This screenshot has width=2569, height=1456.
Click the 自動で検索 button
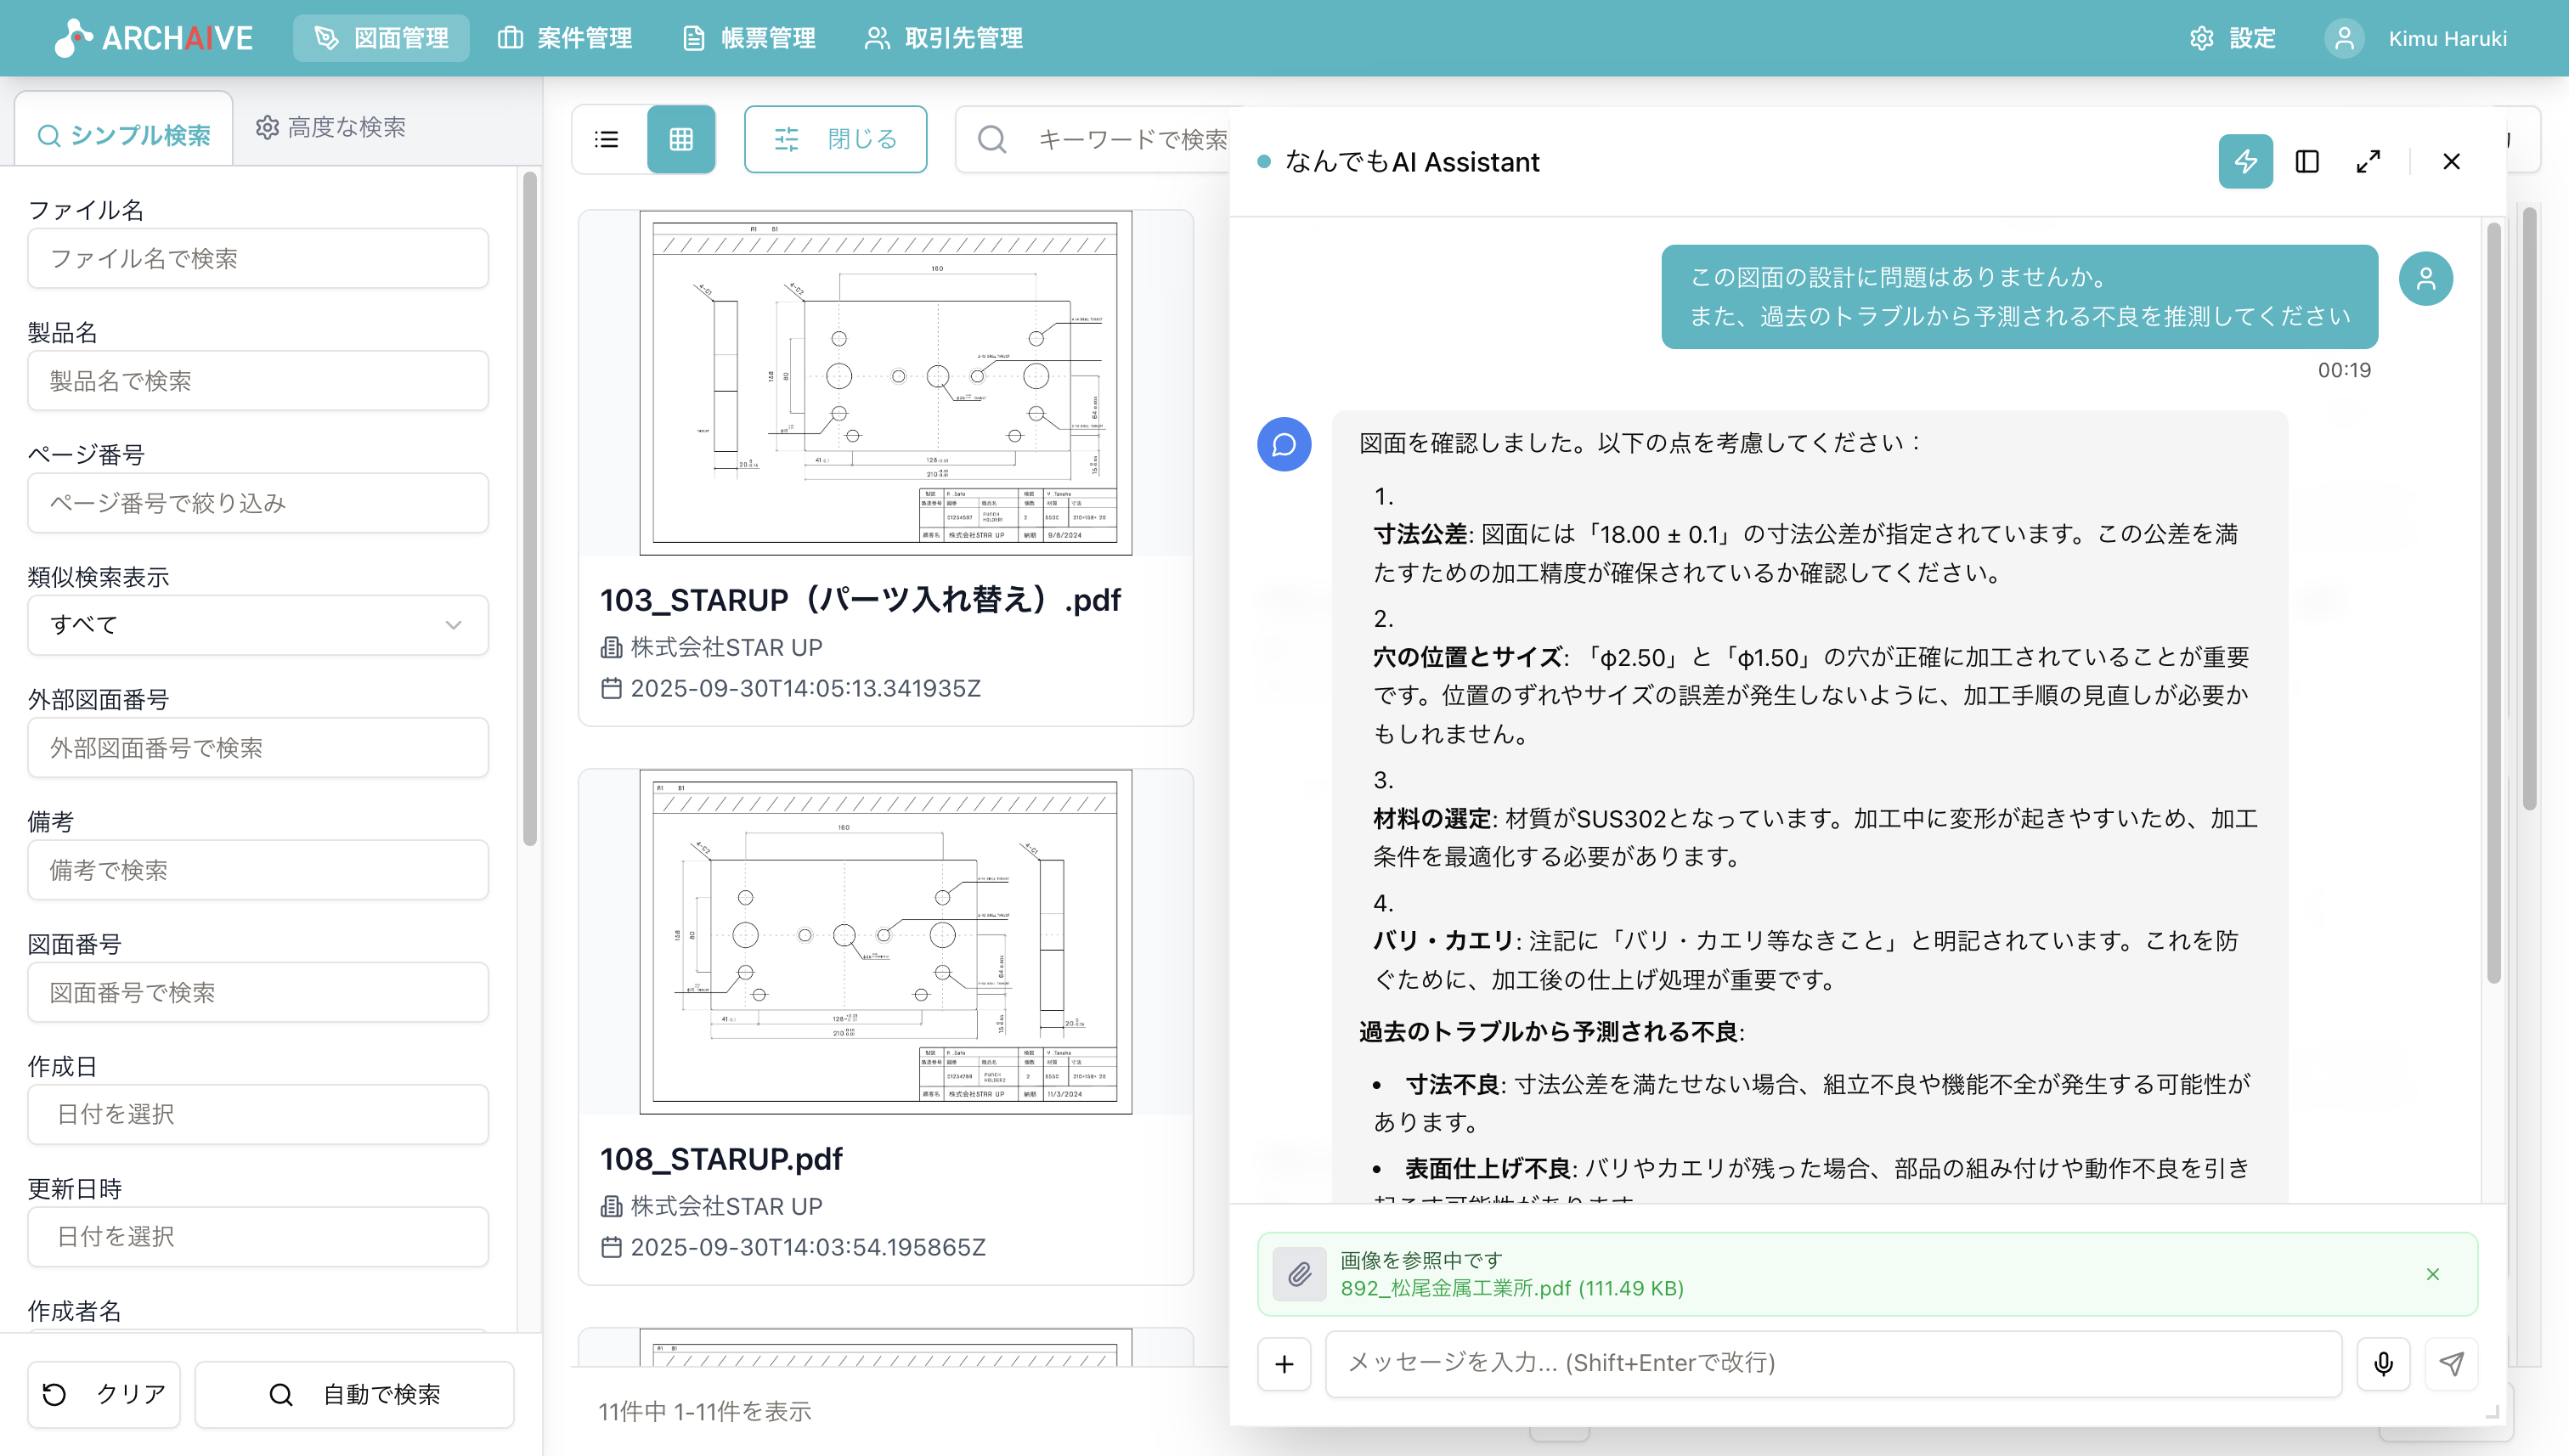(x=355, y=1394)
